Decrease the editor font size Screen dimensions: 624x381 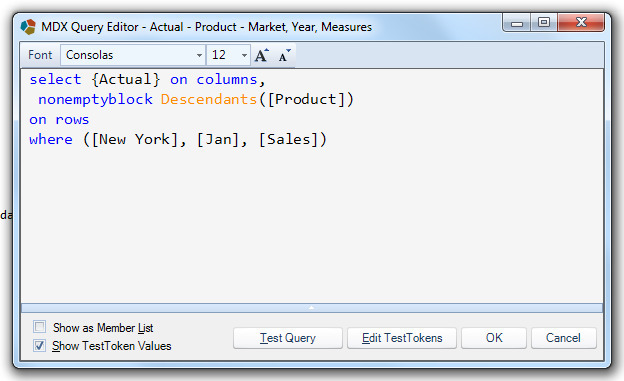[284, 55]
